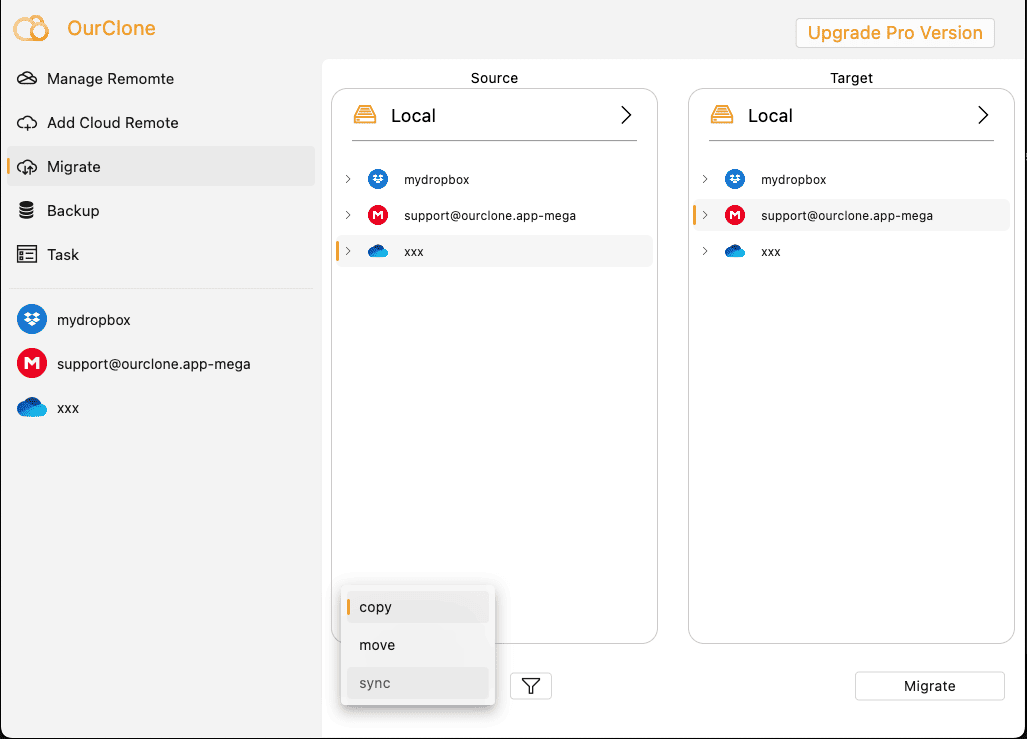The width and height of the screenshot is (1027, 739).
Task: Select support@ourclone.app-mega text in Source list
Action: click(x=490, y=216)
